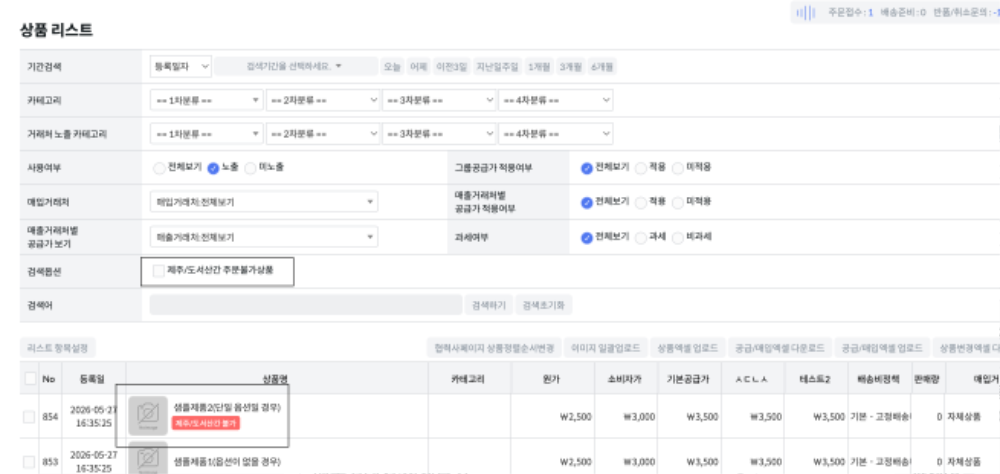Set period to 6개월
Viewport: 1000px width, 474px height.
(x=602, y=66)
